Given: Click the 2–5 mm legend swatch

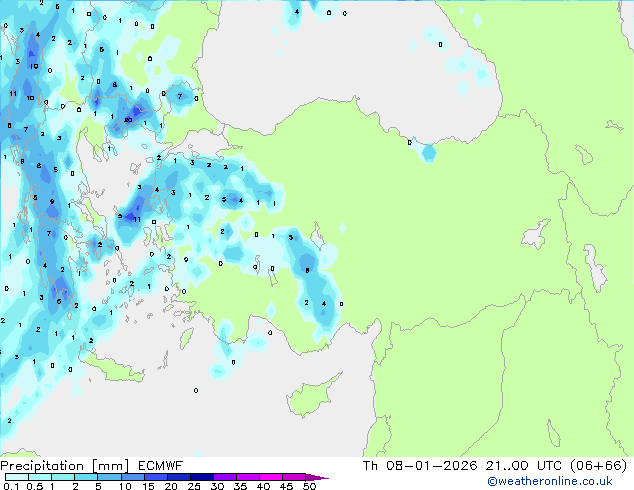Looking at the screenshot, I should pos(86,477).
